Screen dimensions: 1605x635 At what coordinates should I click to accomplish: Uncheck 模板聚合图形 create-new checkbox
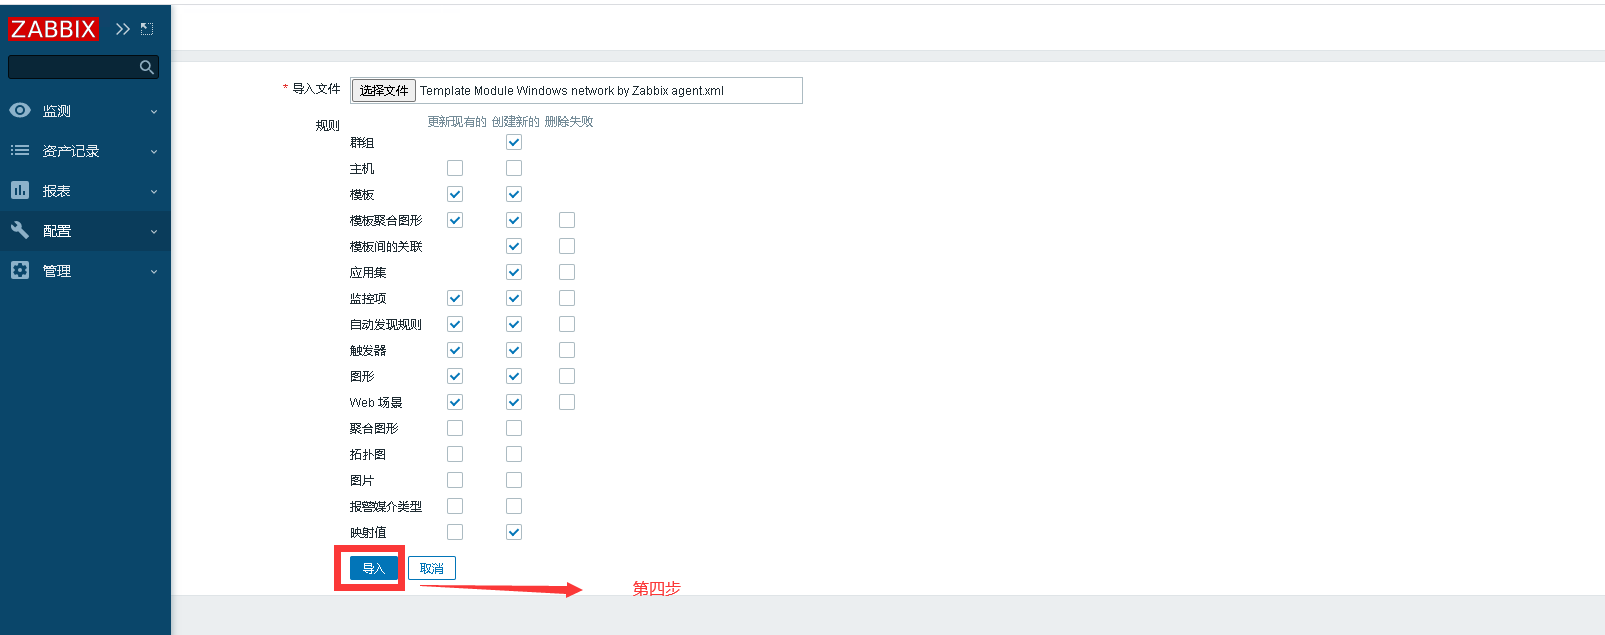[x=514, y=220]
